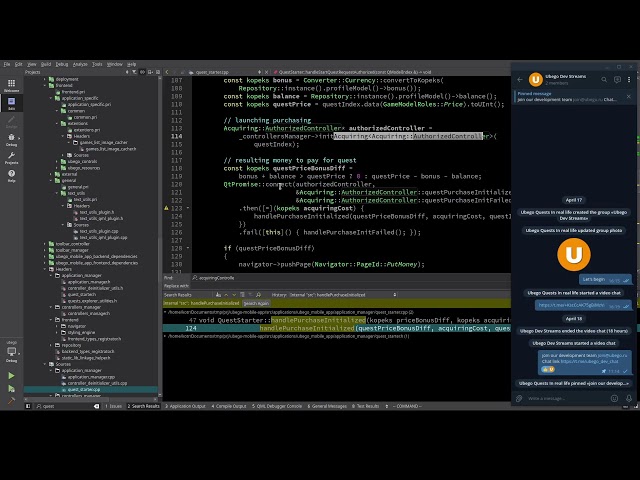This screenshot has height=480, width=640.
Task: Open Telegram comments panel icon
Action: point(617,79)
